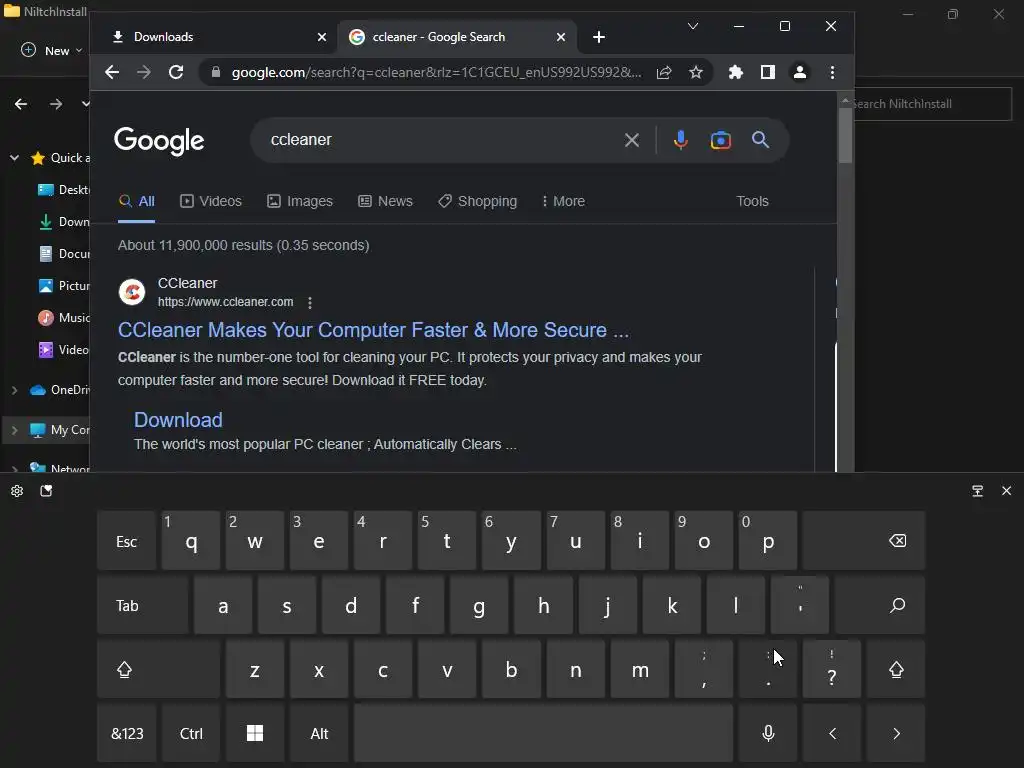This screenshot has width=1024, height=768.
Task: Open touch keyboard settings gear
Action: (17, 491)
